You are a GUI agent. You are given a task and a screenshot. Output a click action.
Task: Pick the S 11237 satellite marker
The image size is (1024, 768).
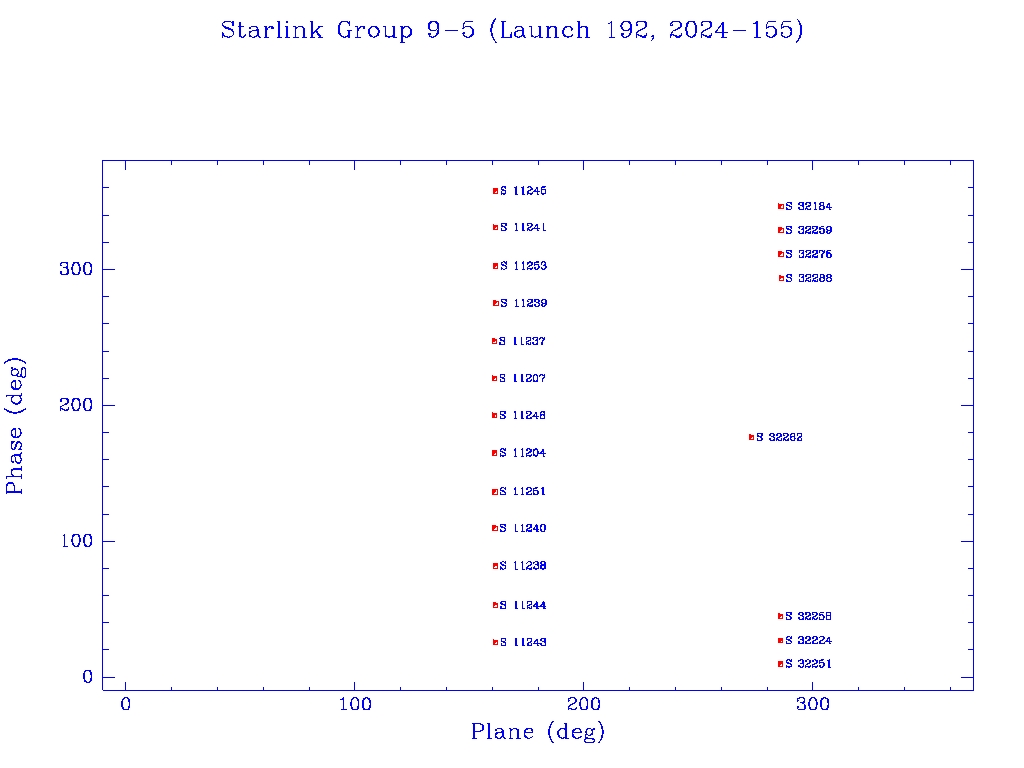494,341
